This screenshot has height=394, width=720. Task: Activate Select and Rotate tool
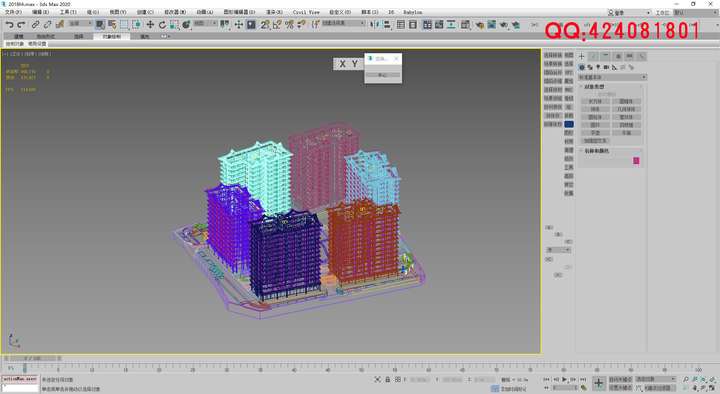(163, 24)
